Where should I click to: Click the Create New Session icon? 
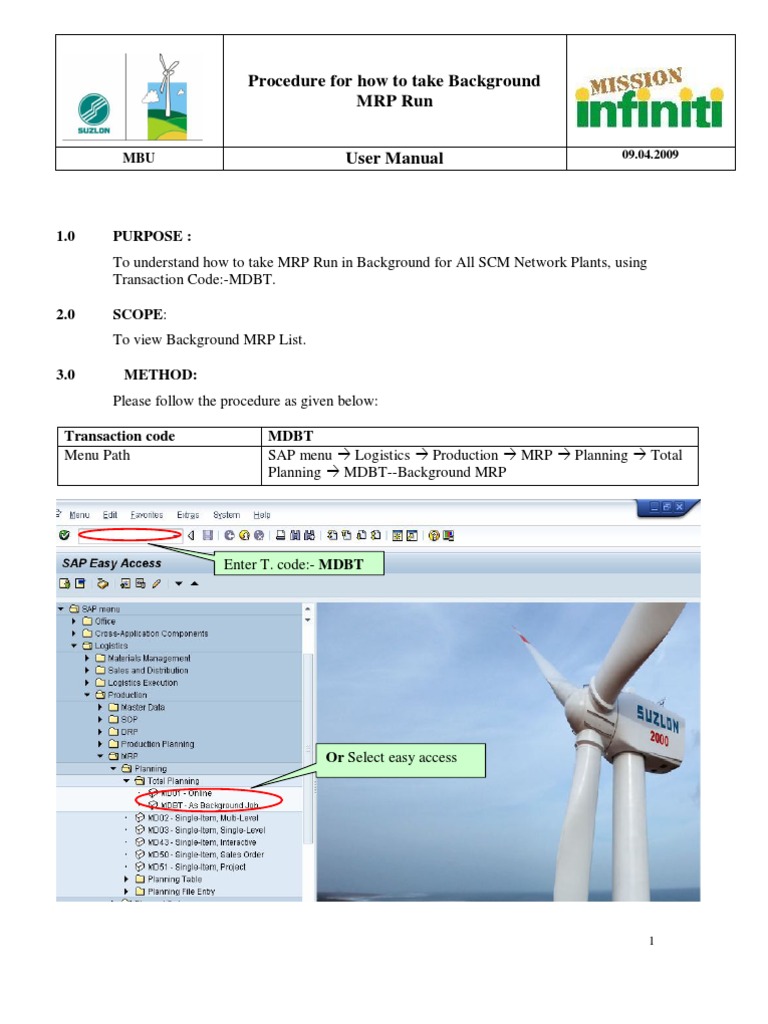pos(397,536)
